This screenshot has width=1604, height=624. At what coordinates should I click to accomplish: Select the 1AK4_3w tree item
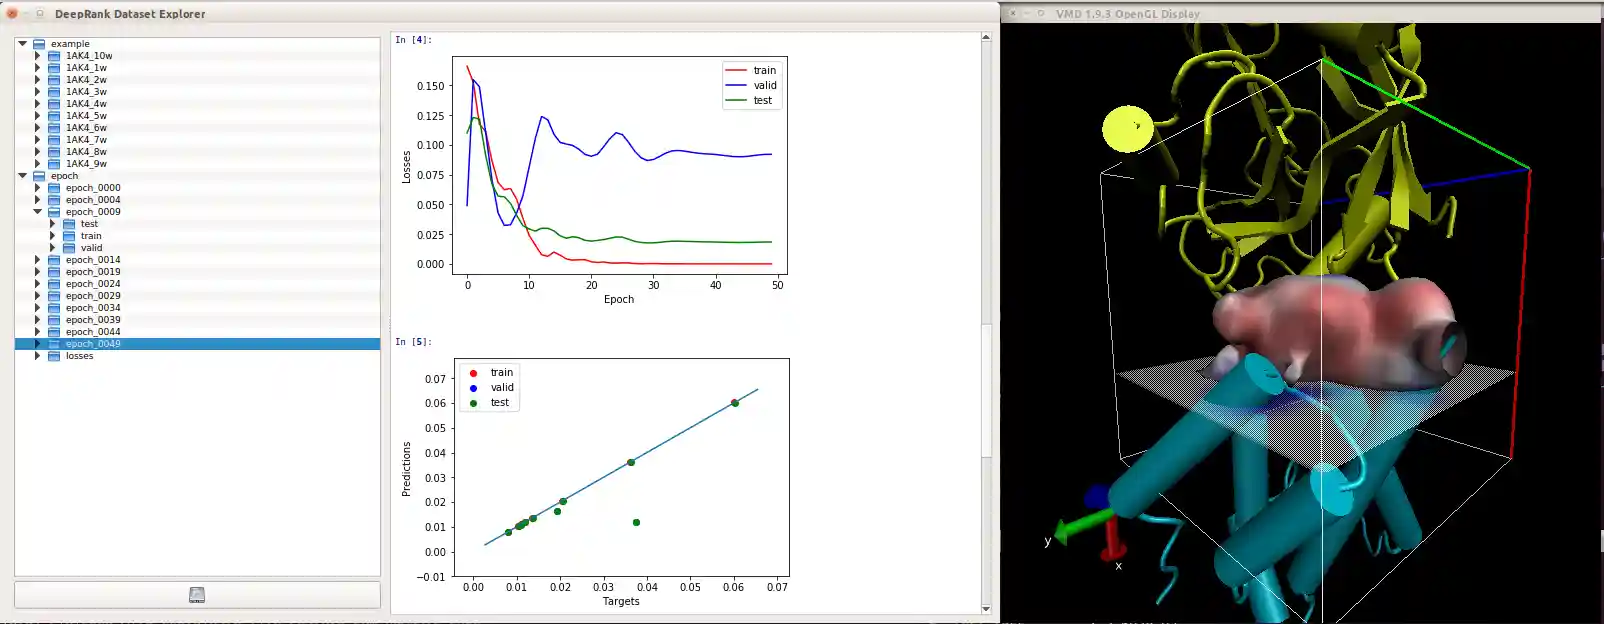(x=86, y=92)
